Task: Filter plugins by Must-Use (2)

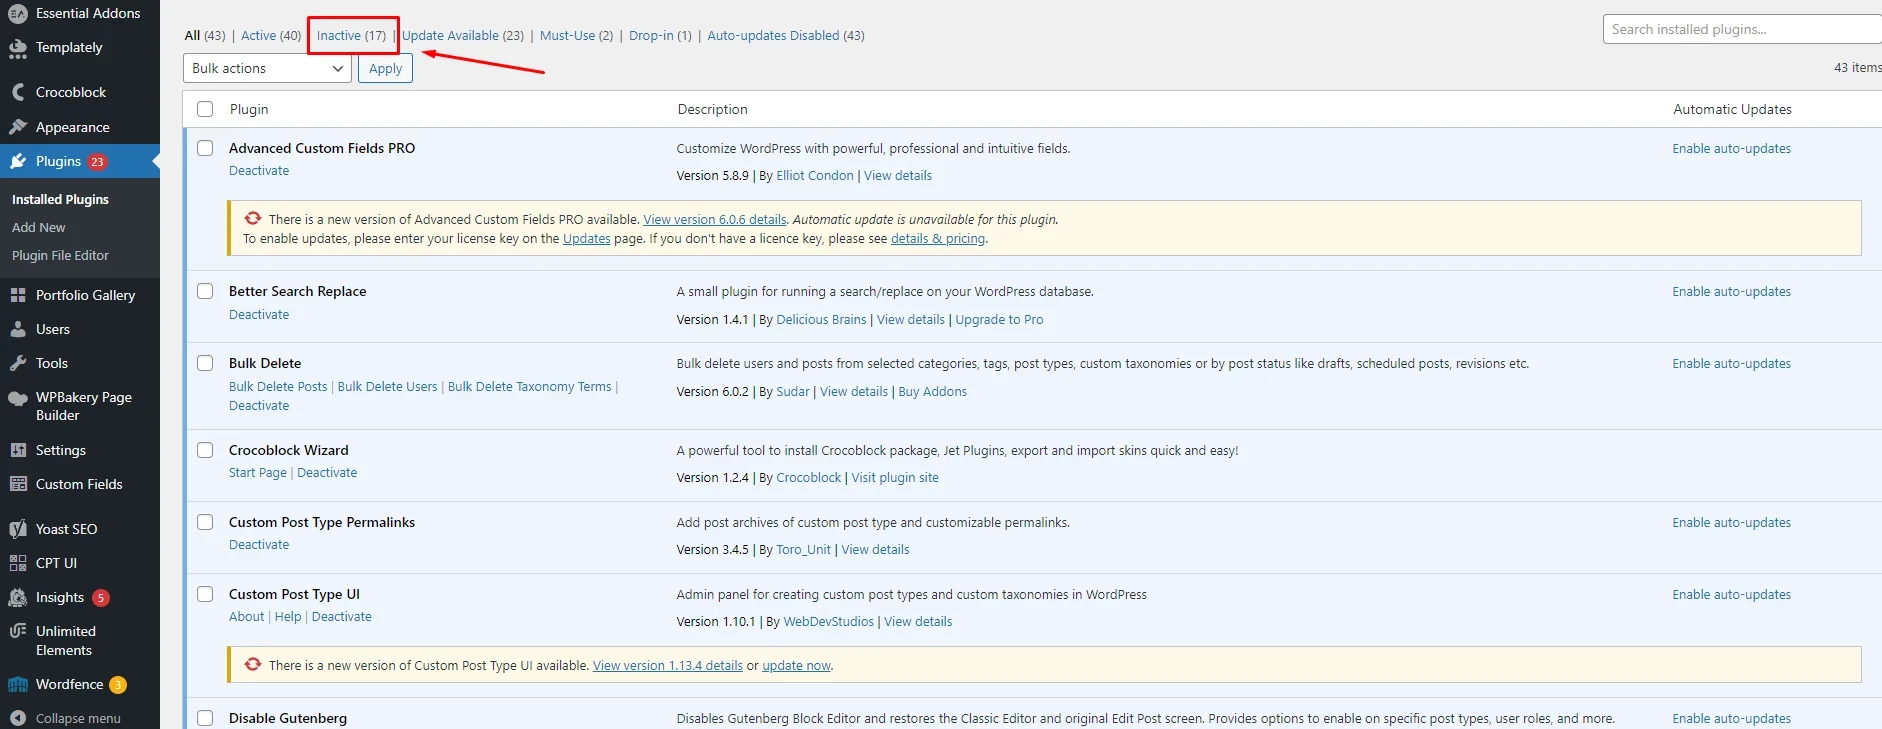Action: click(576, 35)
